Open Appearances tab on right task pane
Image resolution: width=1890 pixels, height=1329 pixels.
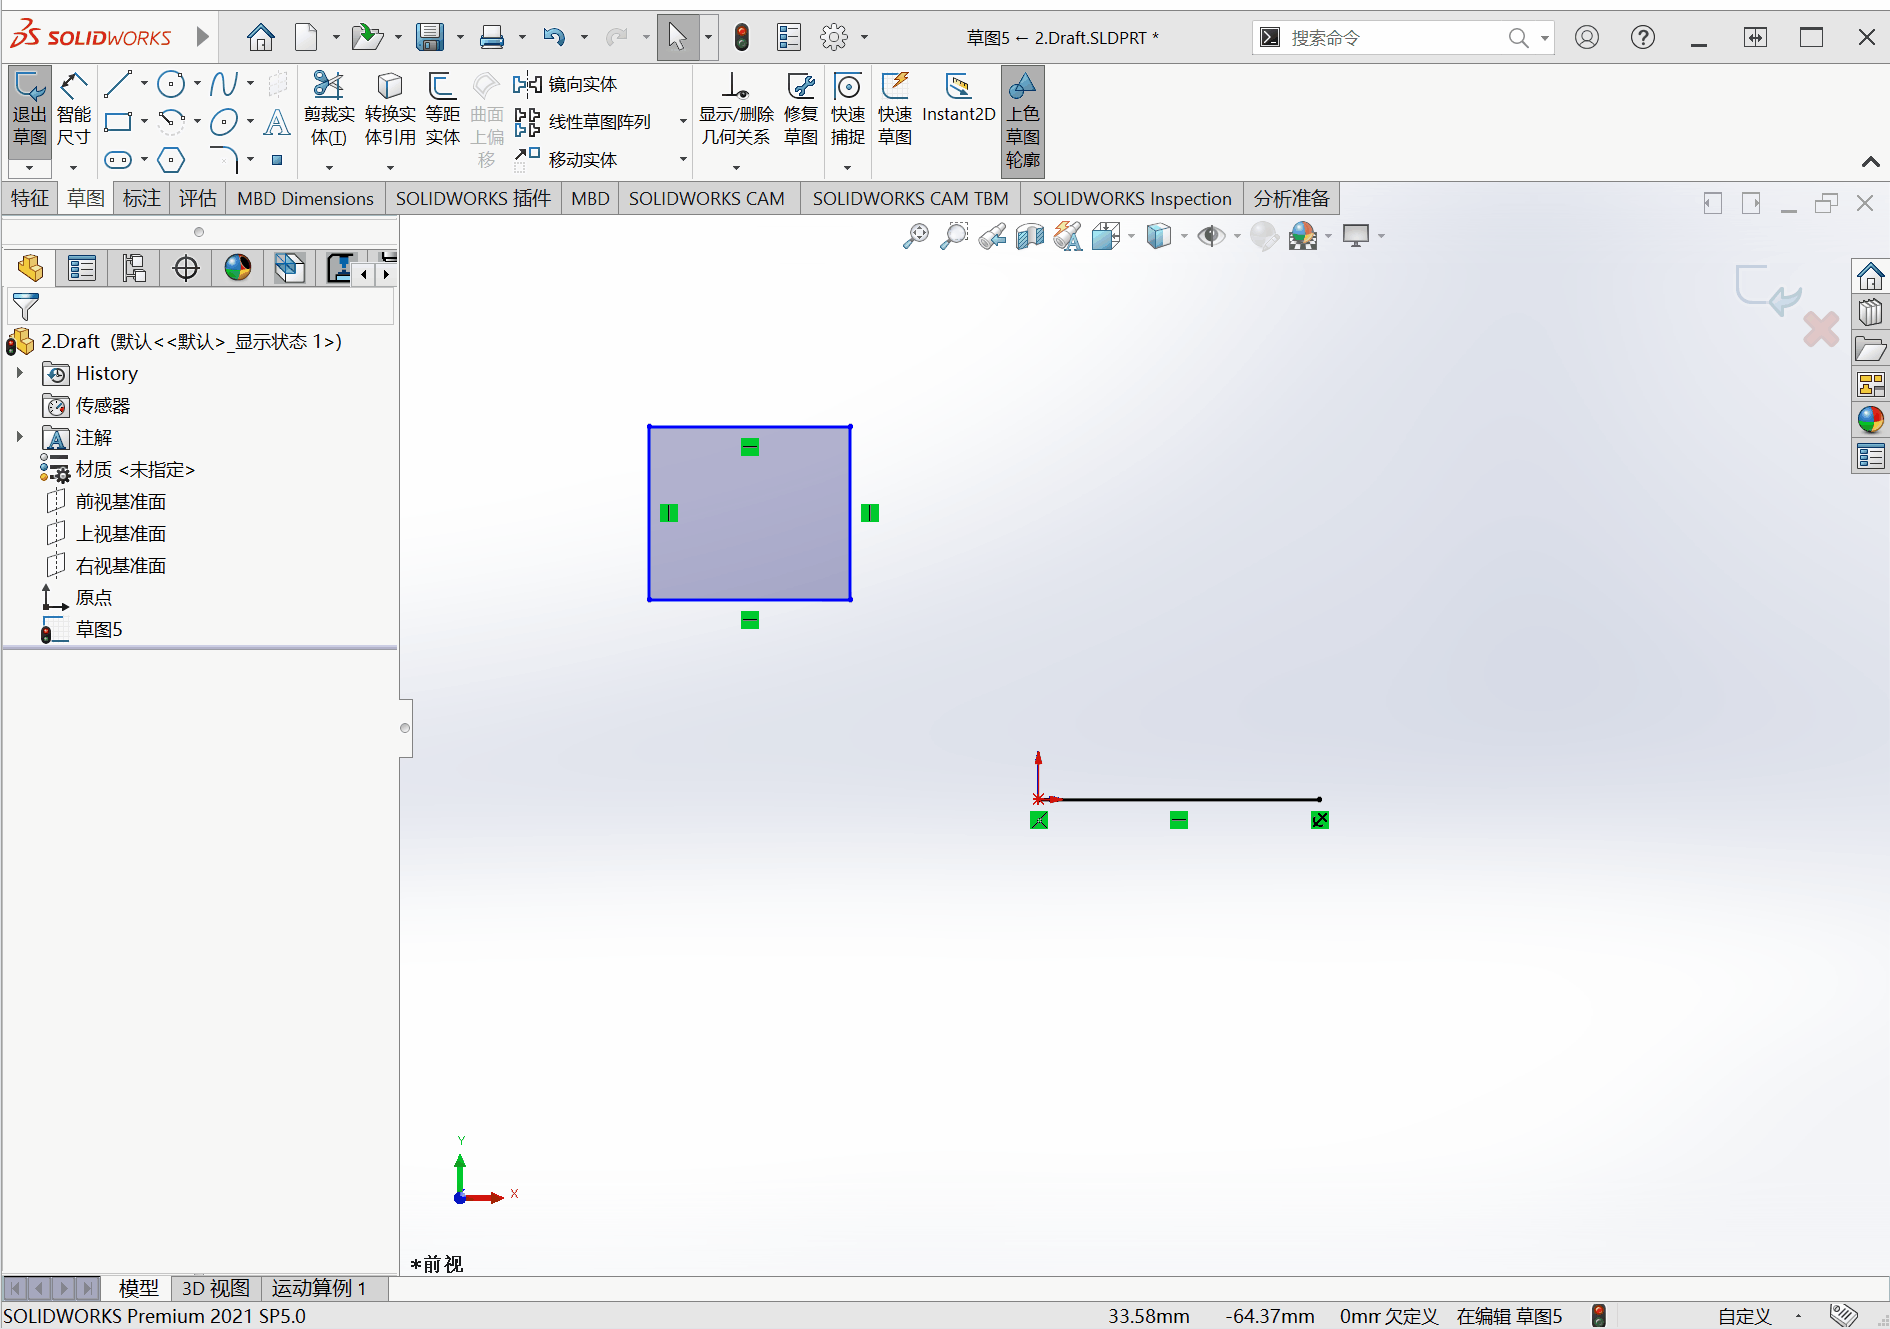click(x=1870, y=420)
